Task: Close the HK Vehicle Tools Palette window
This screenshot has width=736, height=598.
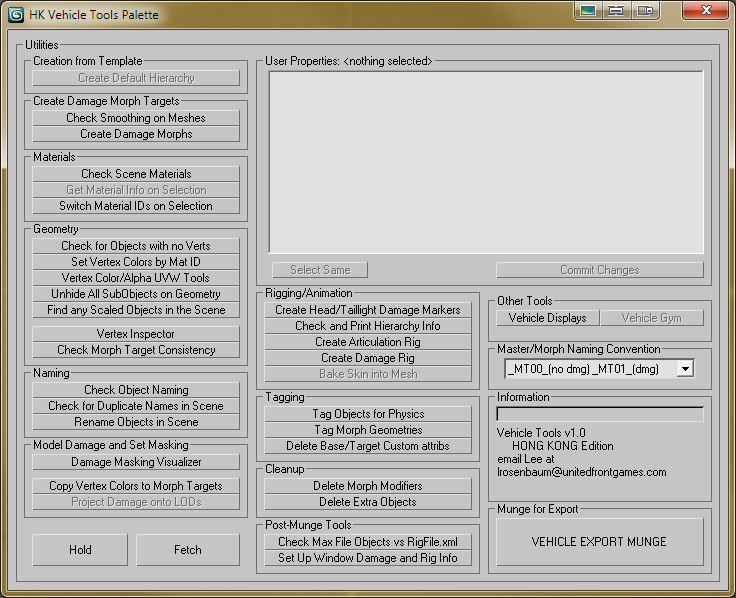Action: [705, 10]
